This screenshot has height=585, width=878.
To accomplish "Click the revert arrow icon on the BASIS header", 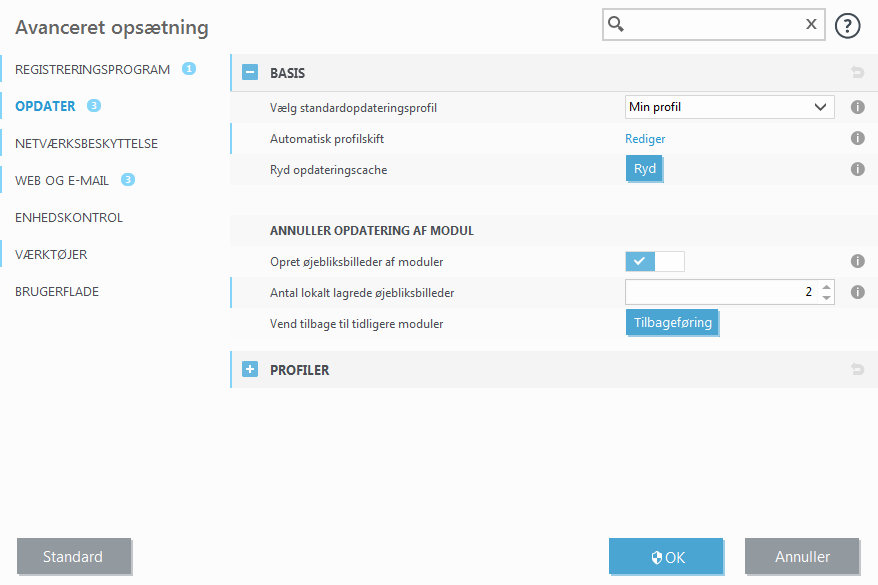I will (857, 72).
